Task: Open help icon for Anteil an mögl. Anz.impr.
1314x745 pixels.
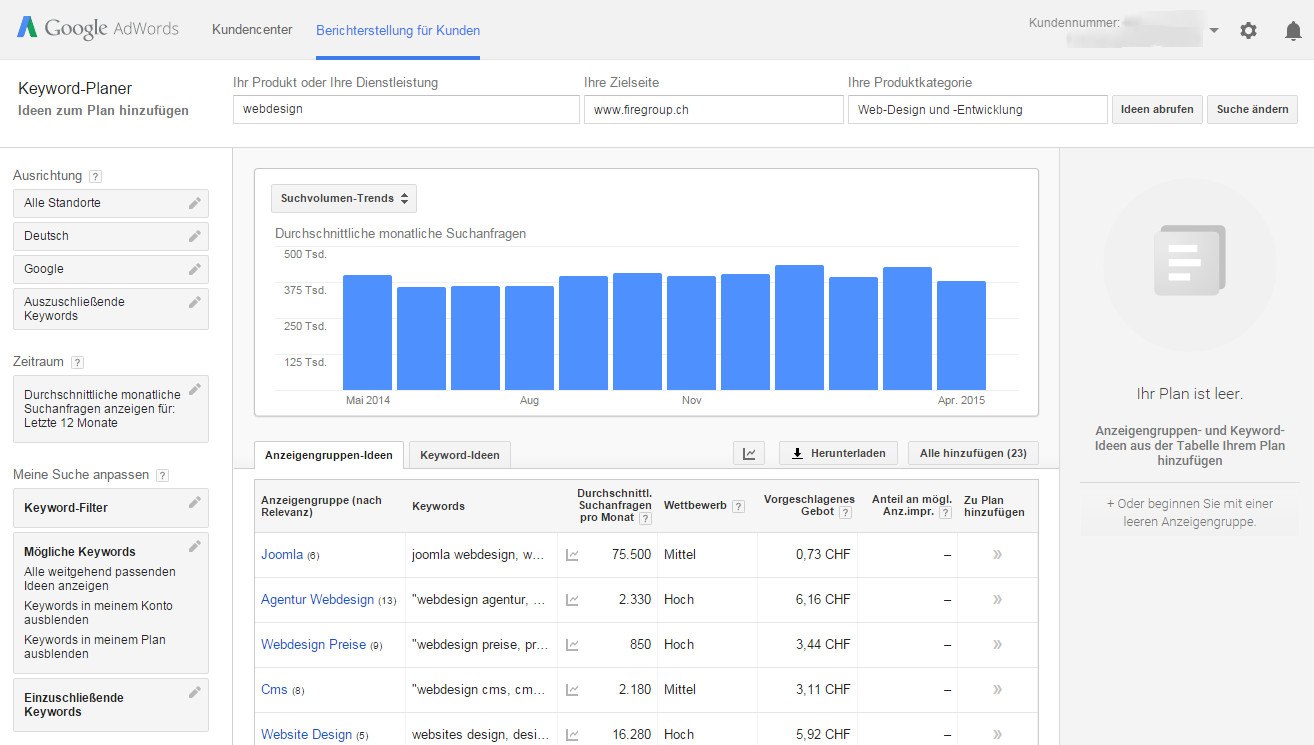Action: click(945, 512)
